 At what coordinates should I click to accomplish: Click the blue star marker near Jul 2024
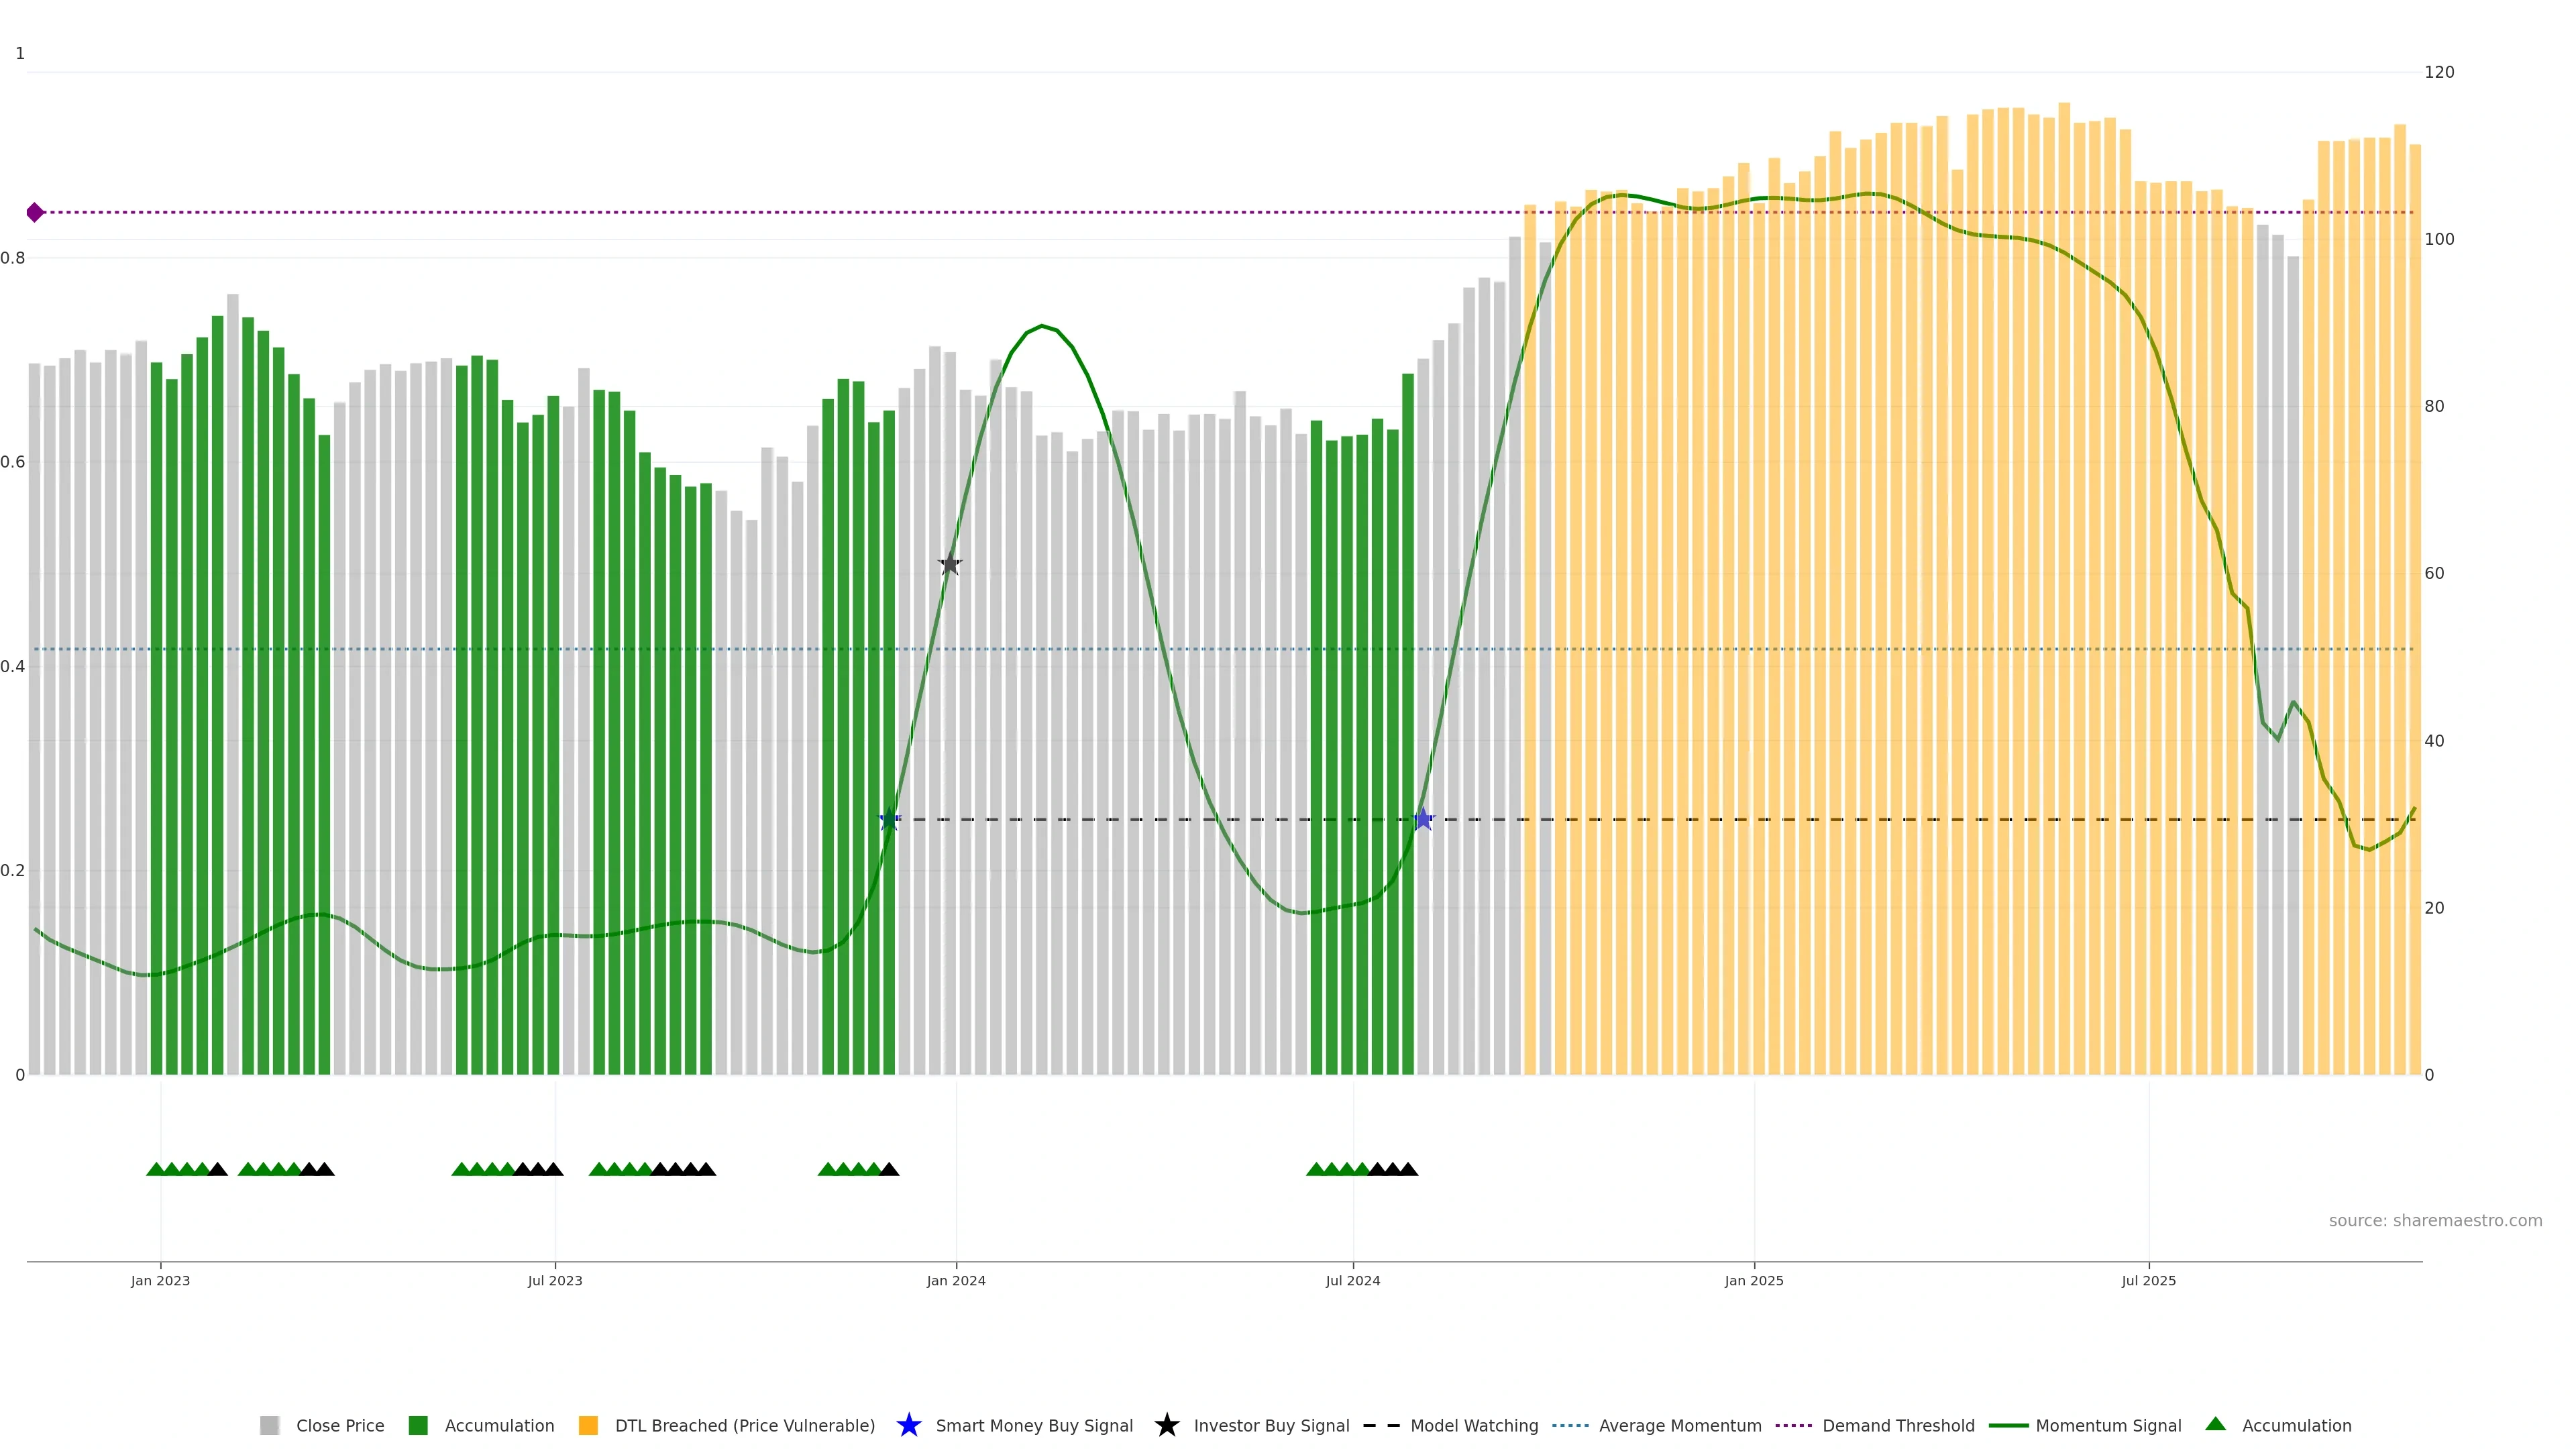click(x=1423, y=819)
